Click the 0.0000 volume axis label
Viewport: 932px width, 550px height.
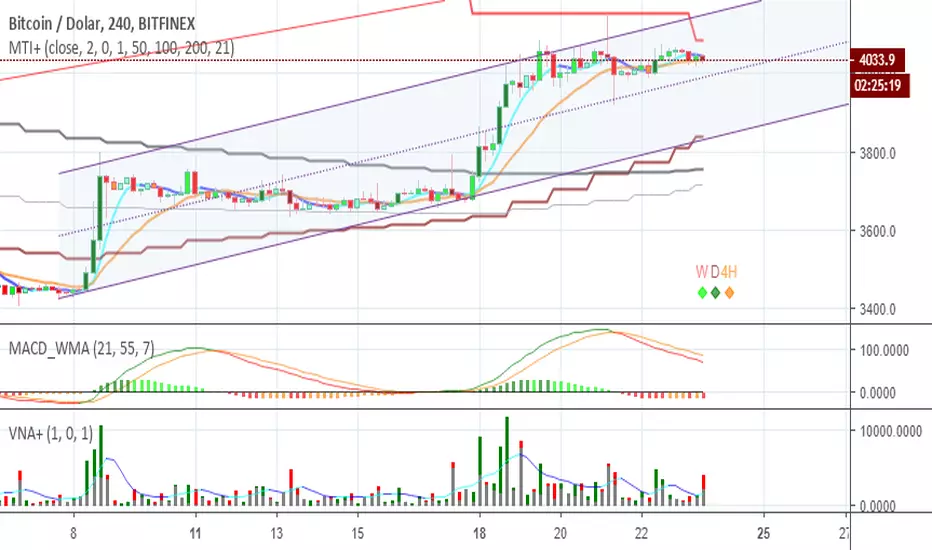click(x=877, y=507)
